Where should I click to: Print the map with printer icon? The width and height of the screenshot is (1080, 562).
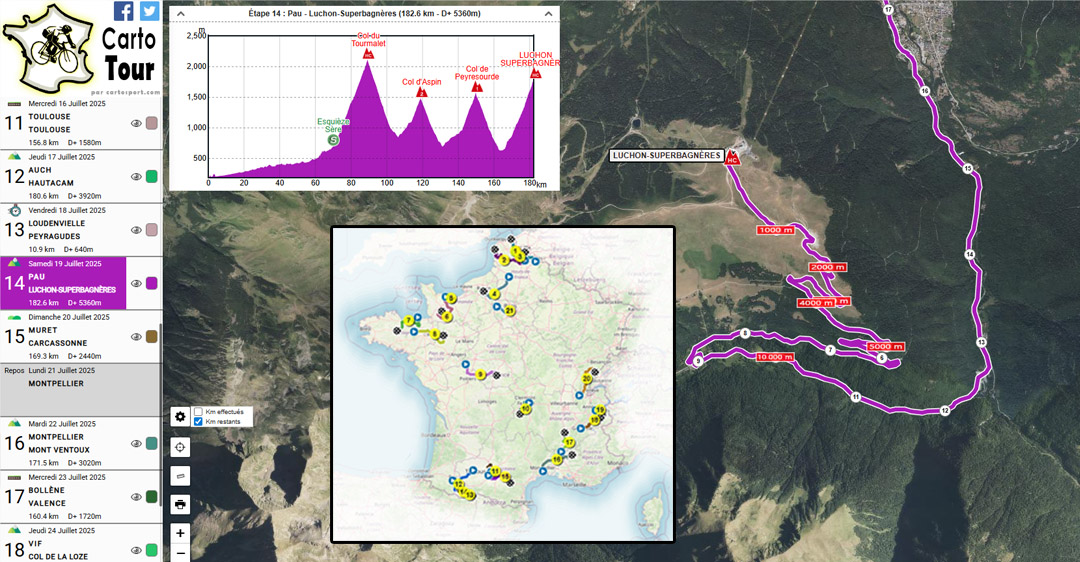(180, 504)
